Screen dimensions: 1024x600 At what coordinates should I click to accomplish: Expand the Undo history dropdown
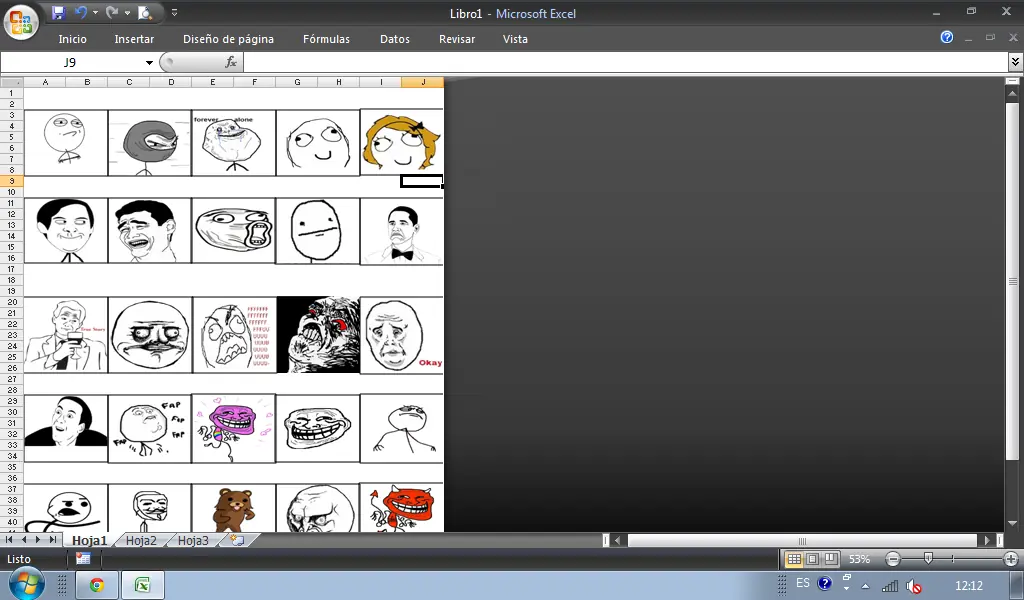(x=95, y=12)
